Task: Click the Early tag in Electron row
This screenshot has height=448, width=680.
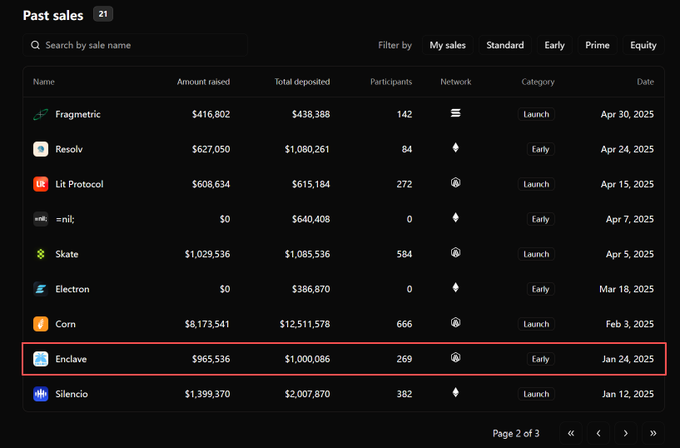Action: pos(541,289)
